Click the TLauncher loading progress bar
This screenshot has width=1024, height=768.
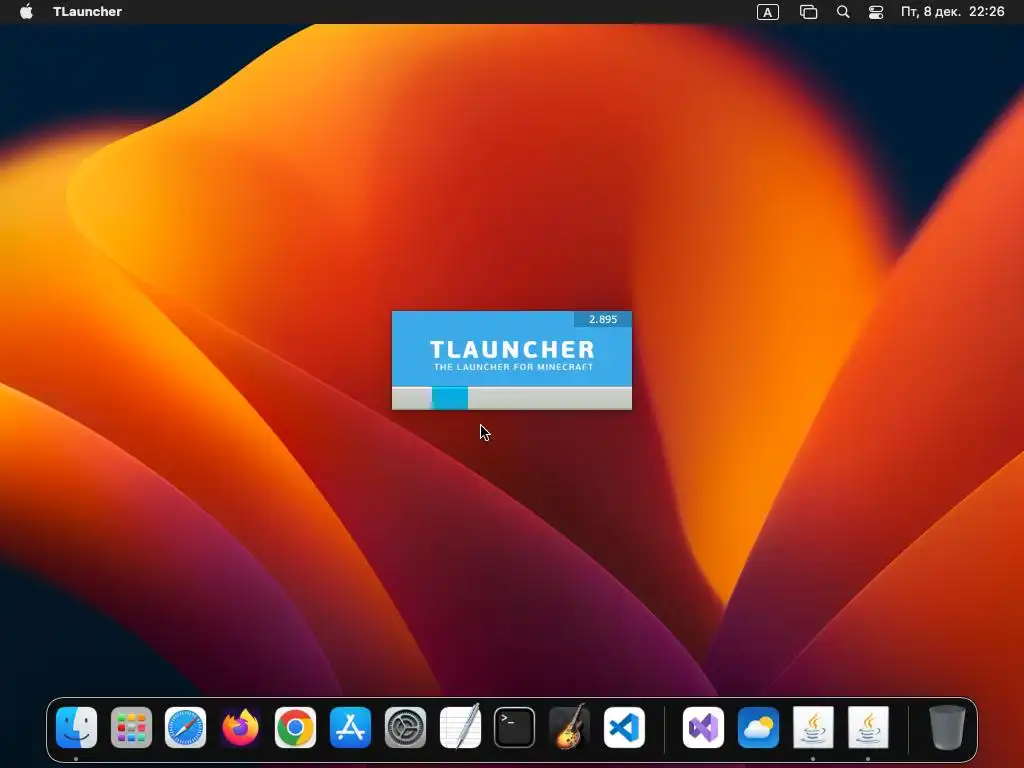tap(512, 398)
